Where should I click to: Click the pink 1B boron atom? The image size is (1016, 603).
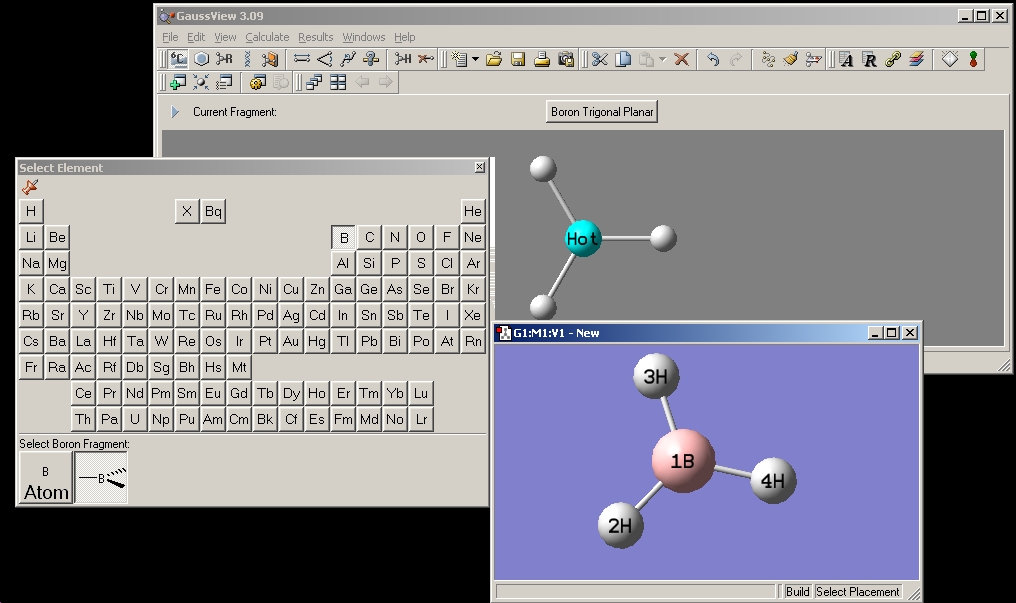(683, 461)
